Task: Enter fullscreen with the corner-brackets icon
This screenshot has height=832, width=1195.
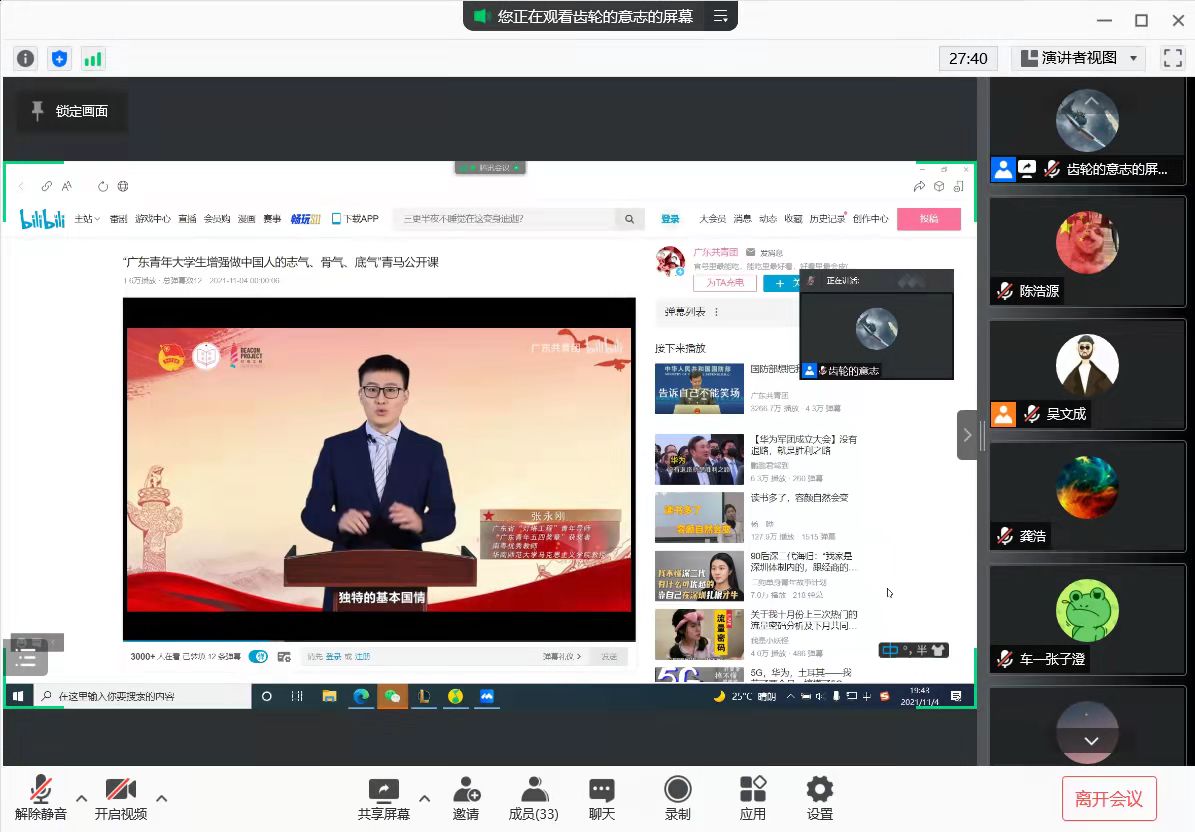Action: (1172, 58)
